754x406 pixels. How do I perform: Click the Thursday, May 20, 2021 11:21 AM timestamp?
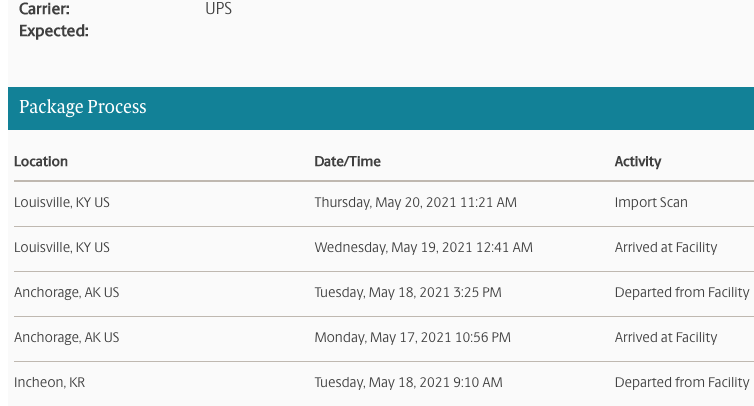[415, 202]
